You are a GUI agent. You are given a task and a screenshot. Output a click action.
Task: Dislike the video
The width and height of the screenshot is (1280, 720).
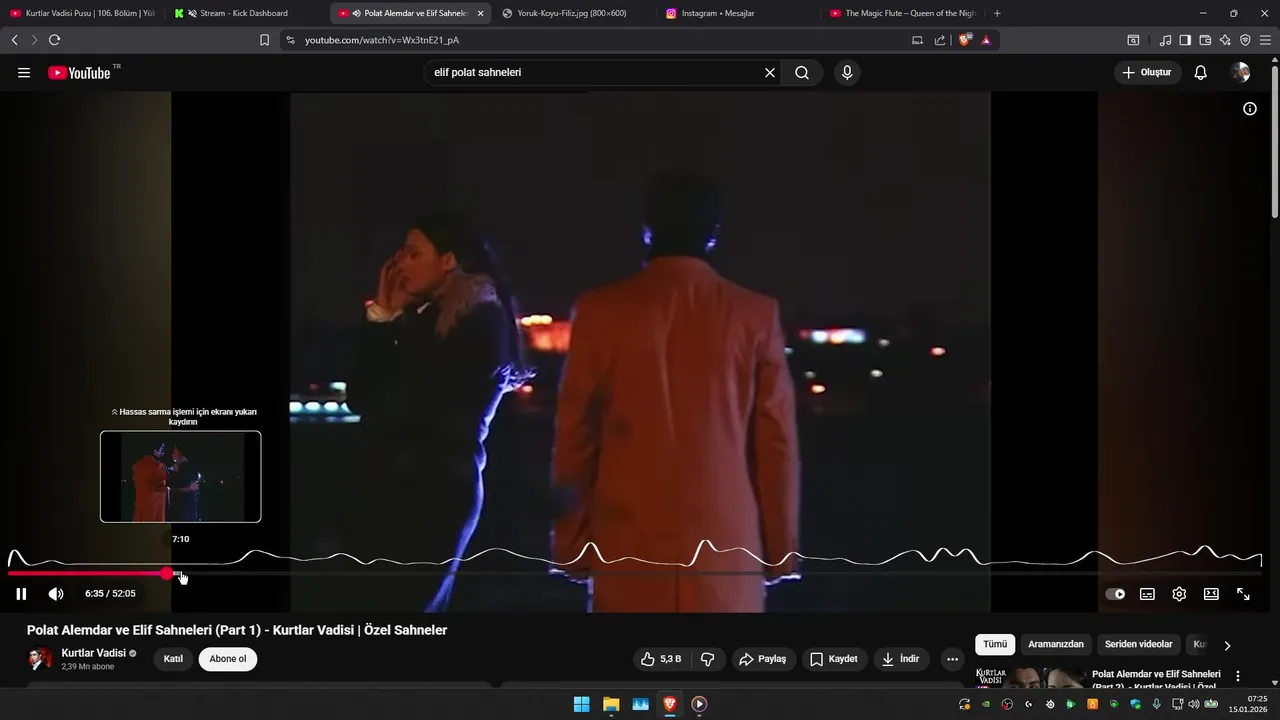pos(708,659)
